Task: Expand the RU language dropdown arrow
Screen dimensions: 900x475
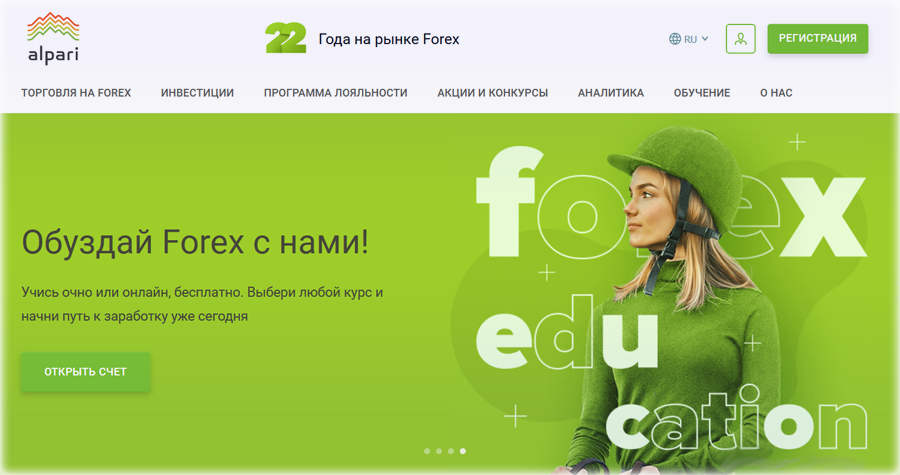Action: click(x=705, y=39)
